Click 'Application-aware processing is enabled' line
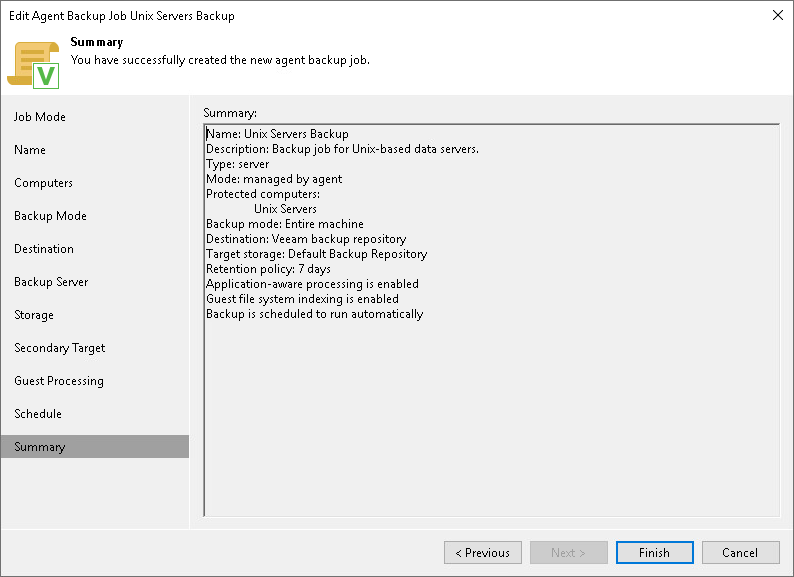 (x=312, y=284)
